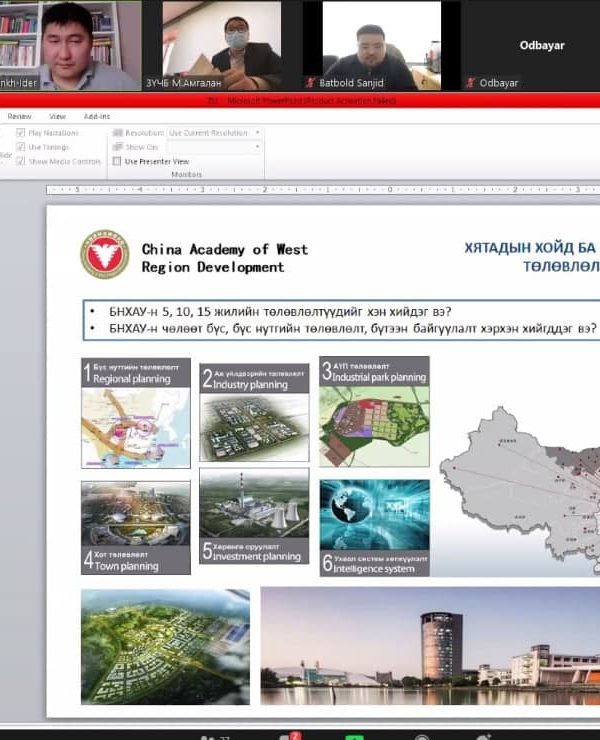The width and height of the screenshot is (600, 740).
Task: Click the China Academy red circular logo
Action: (x=104, y=255)
